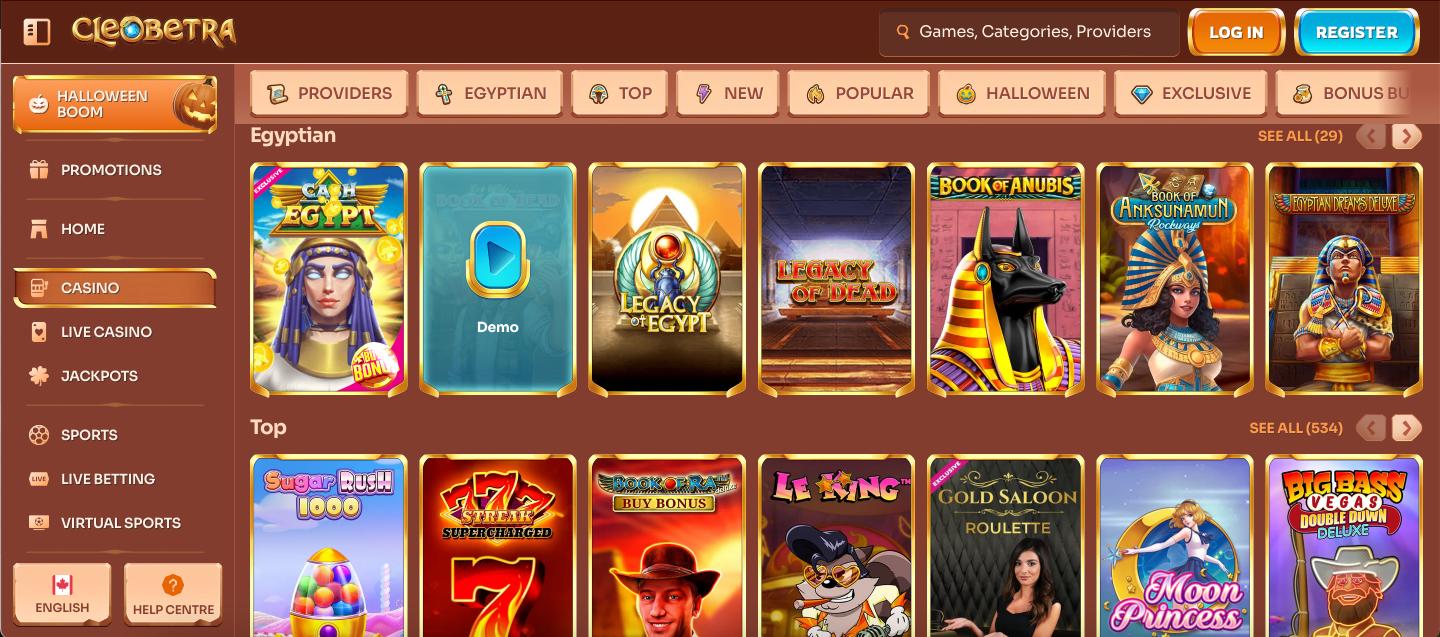Click the soccer ball icon for Sports

[x=39, y=435]
